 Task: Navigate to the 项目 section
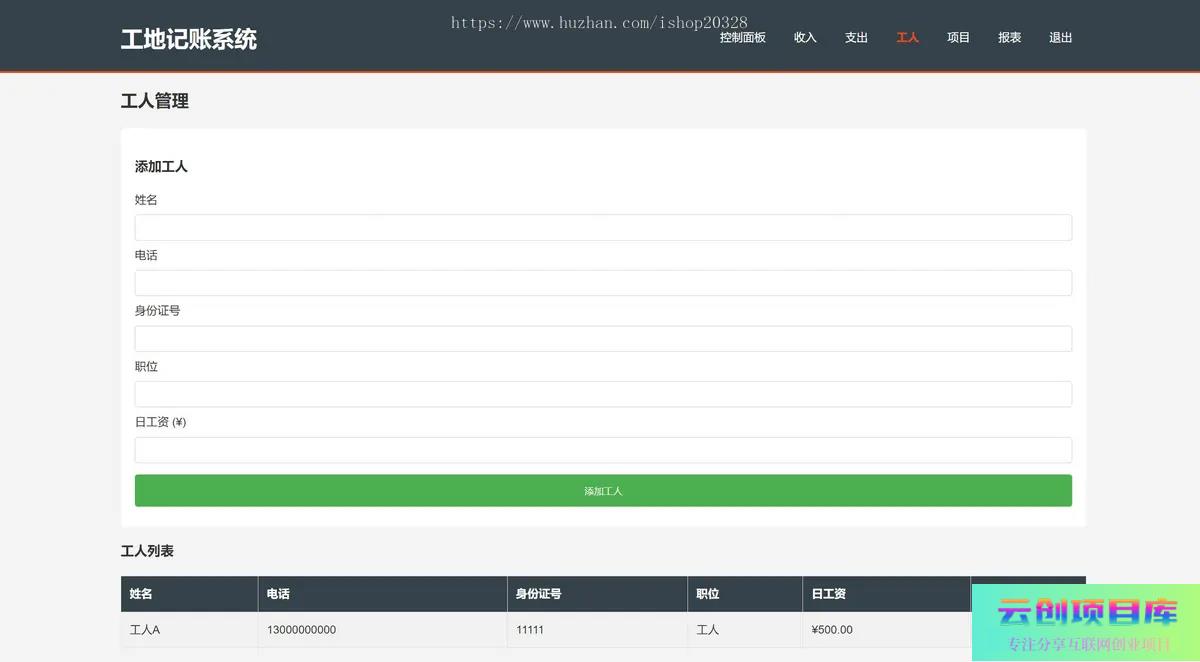click(958, 38)
